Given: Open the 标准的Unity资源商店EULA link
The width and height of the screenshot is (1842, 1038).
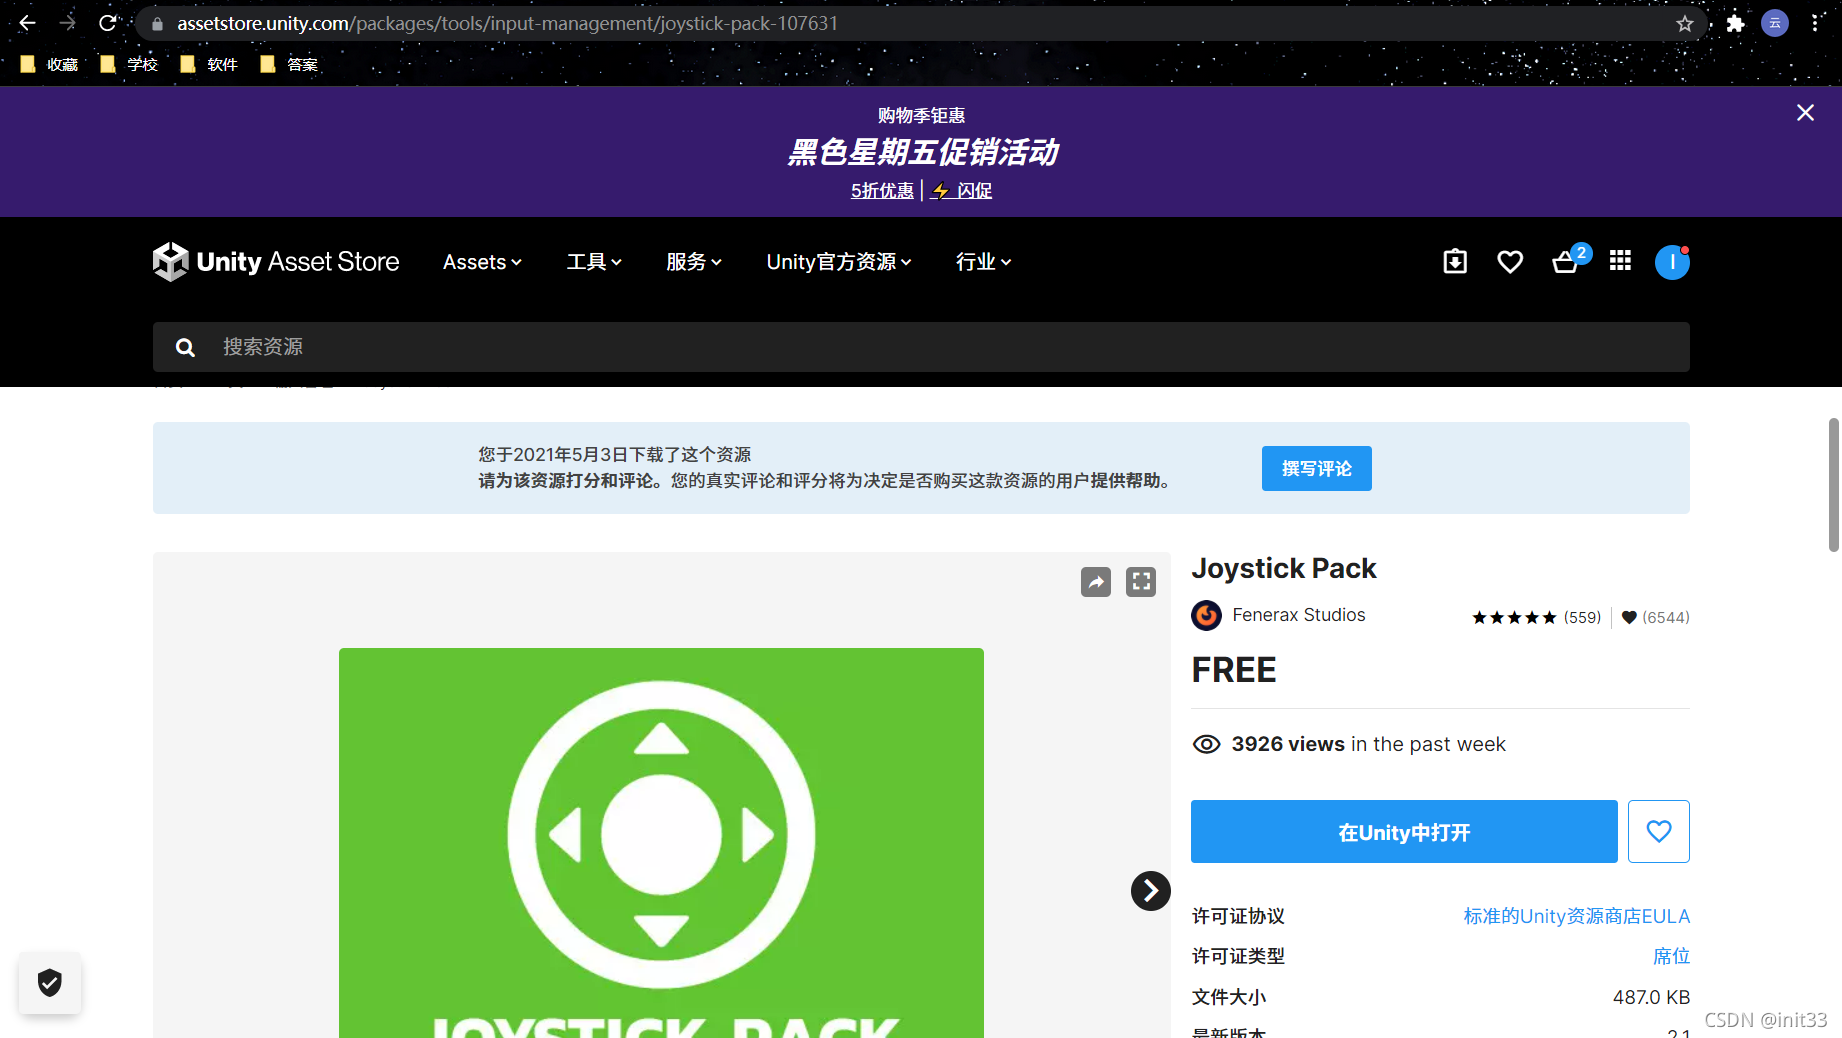Looking at the screenshot, I should (1577, 916).
